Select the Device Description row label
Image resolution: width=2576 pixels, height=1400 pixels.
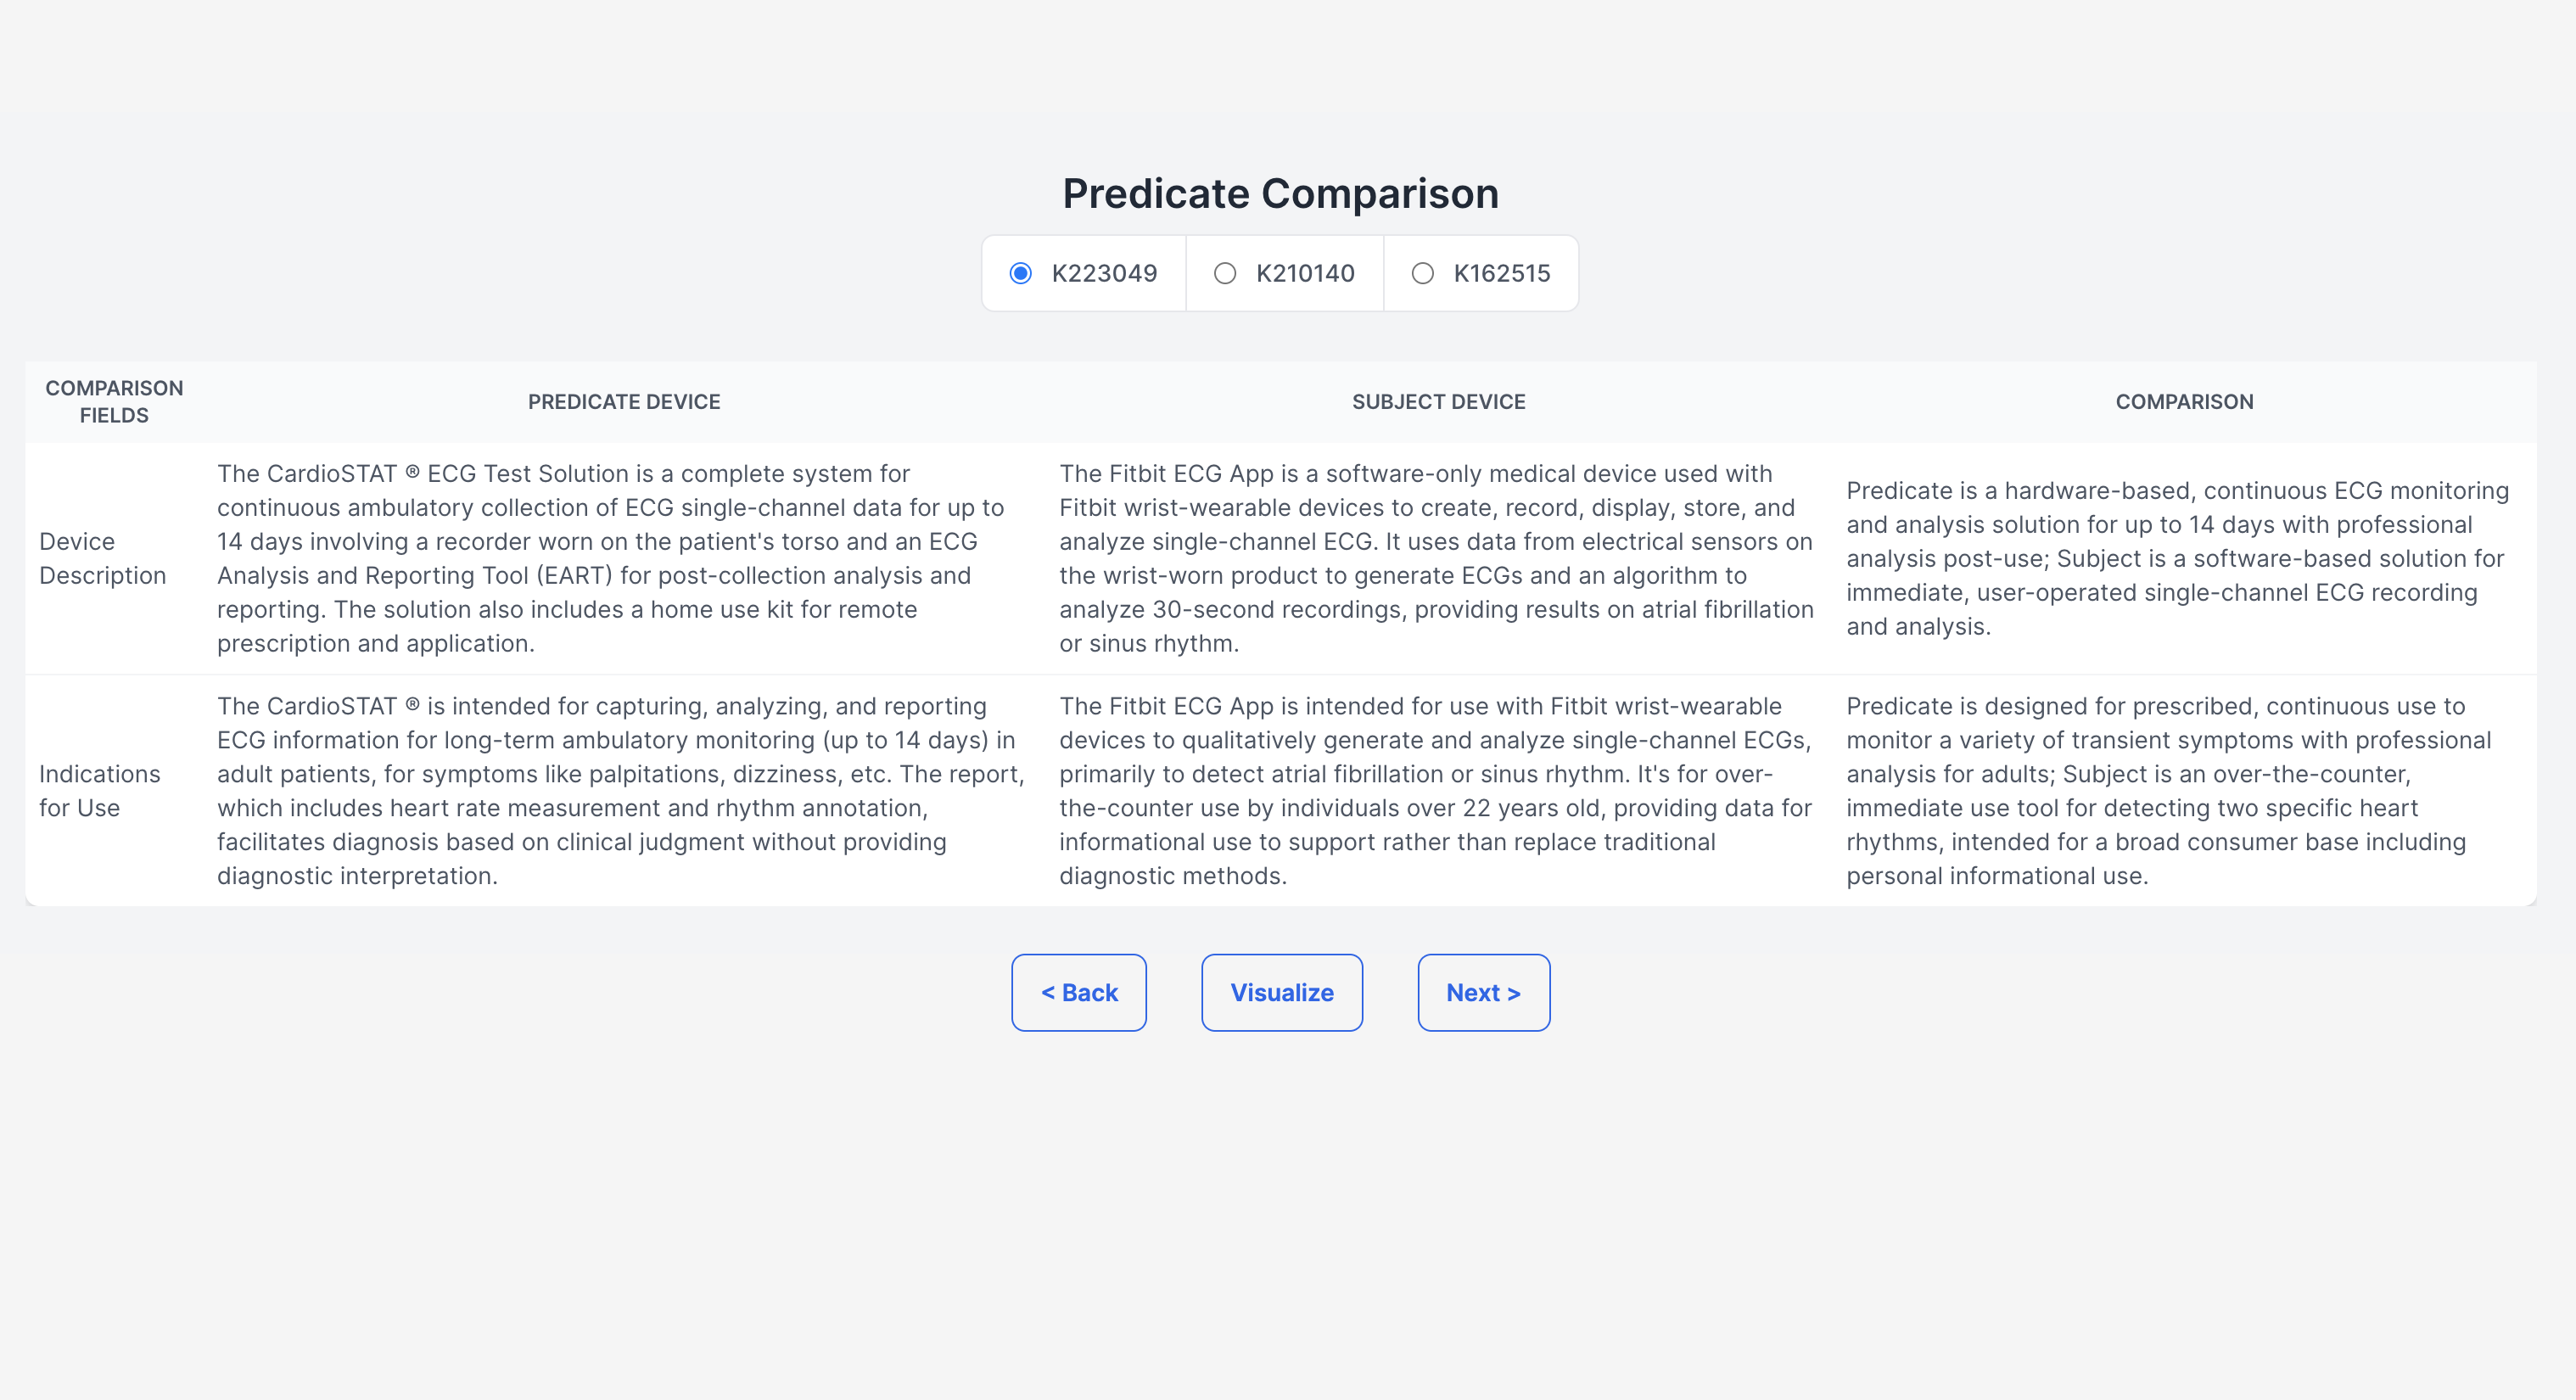coord(102,558)
